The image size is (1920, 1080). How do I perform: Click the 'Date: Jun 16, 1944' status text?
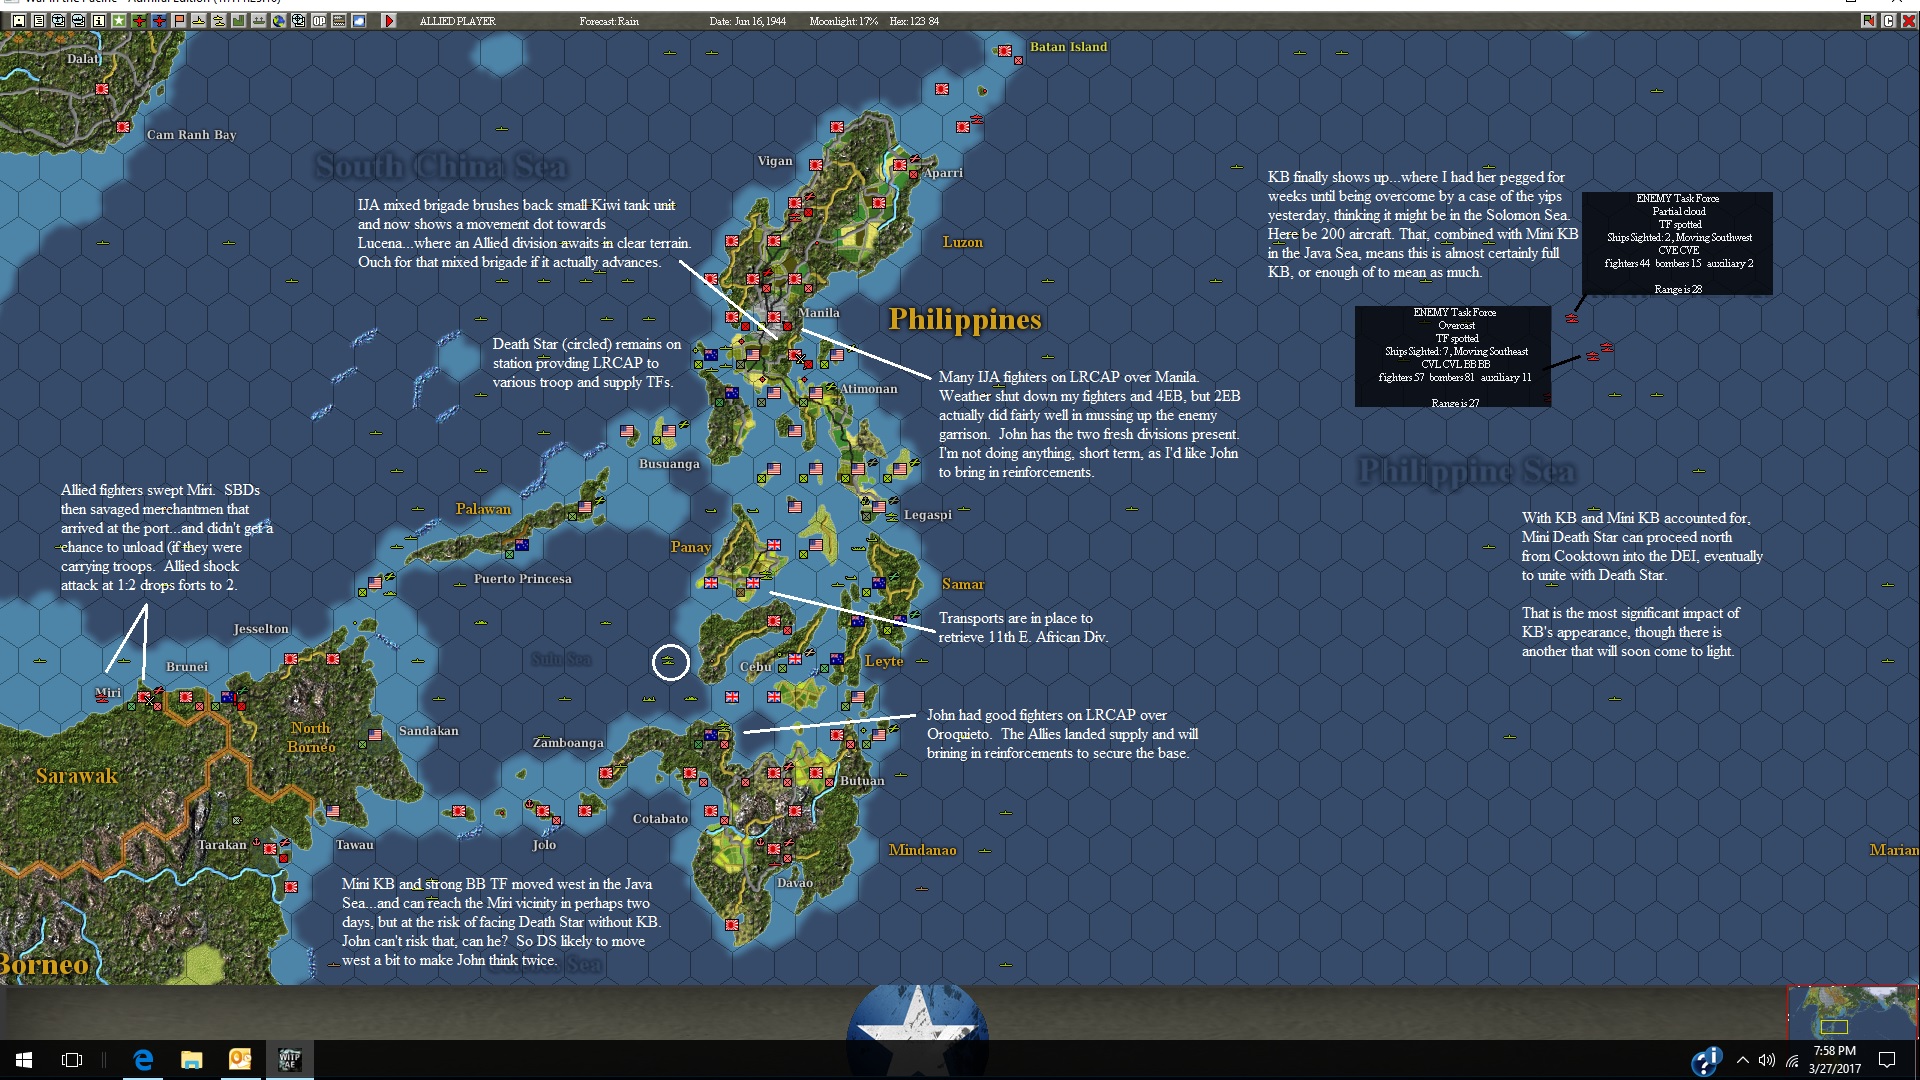coord(748,21)
